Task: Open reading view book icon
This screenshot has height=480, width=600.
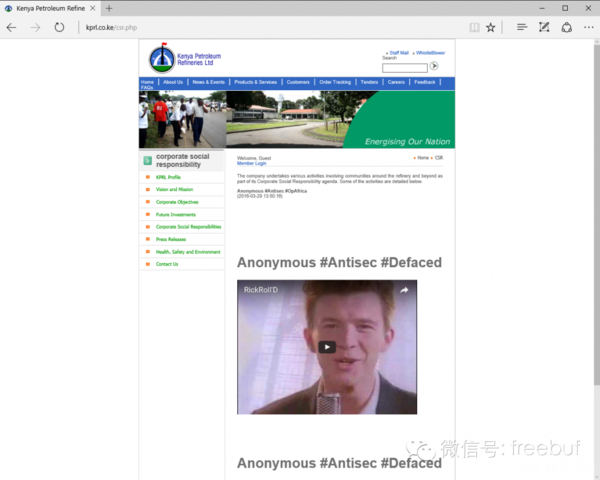Action: tap(474, 27)
